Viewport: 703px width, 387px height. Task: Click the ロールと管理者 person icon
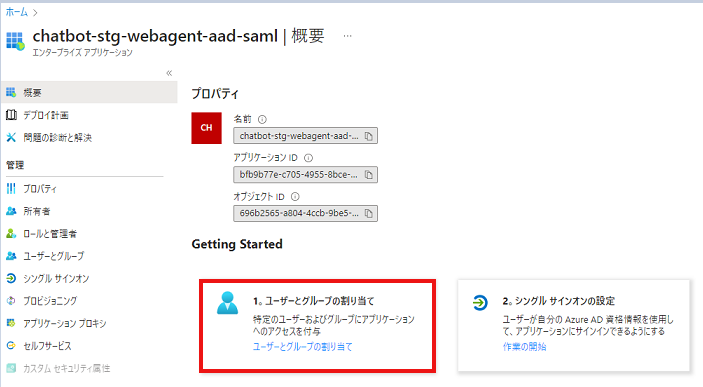pos(11,233)
